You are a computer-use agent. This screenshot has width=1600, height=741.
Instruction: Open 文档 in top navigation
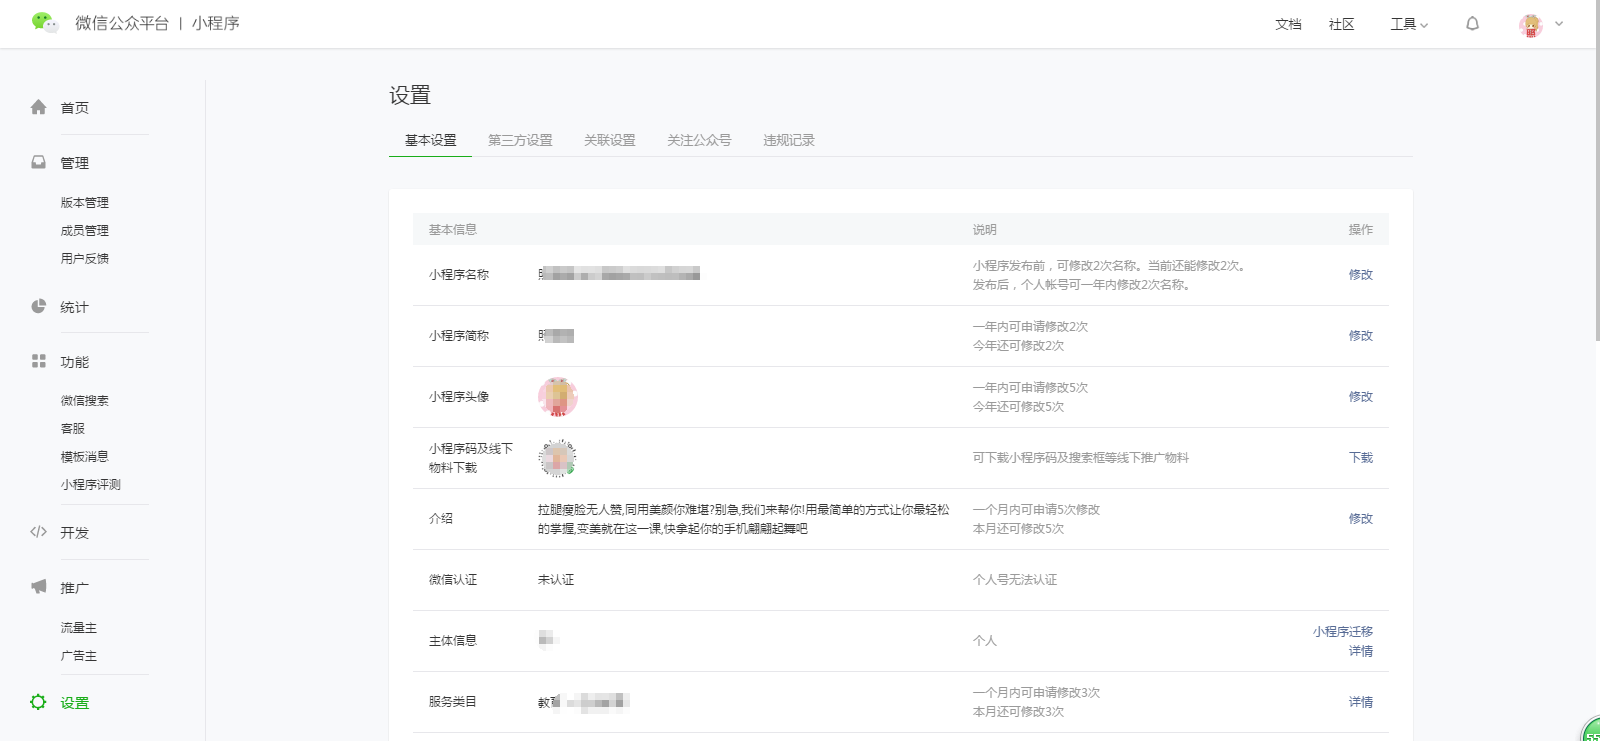coord(1288,24)
